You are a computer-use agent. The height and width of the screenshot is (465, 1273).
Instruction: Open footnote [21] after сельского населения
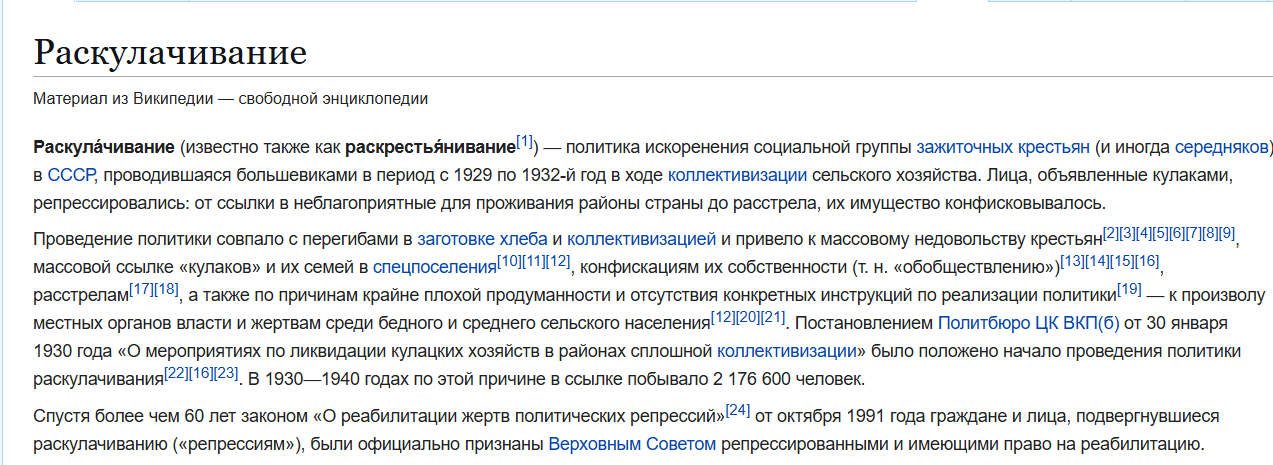[x=773, y=316]
